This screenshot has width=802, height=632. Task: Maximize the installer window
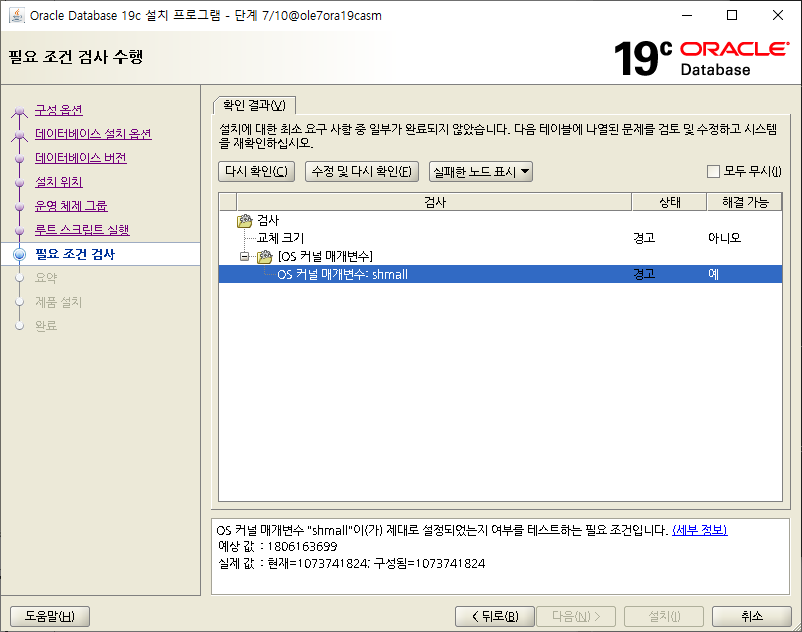(x=732, y=15)
